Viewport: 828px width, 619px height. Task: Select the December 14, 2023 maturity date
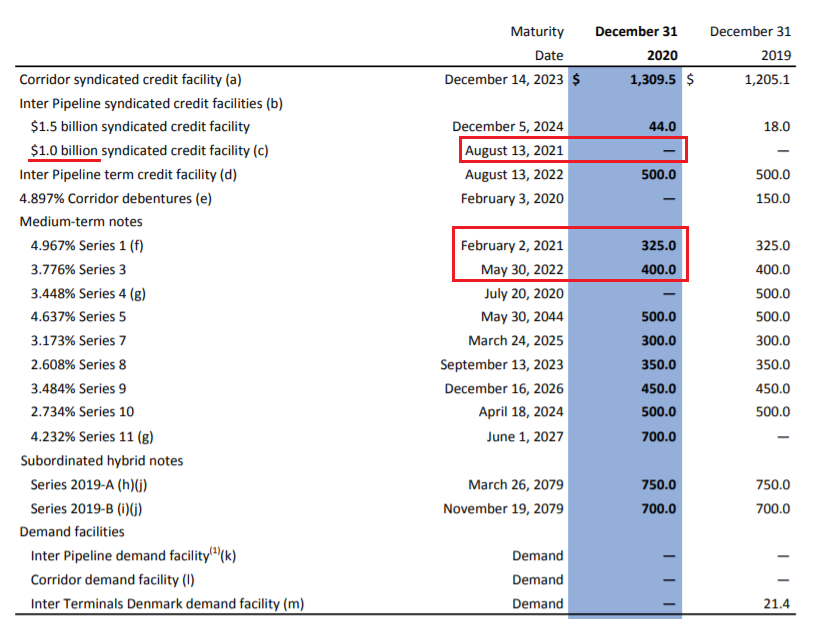click(x=504, y=80)
